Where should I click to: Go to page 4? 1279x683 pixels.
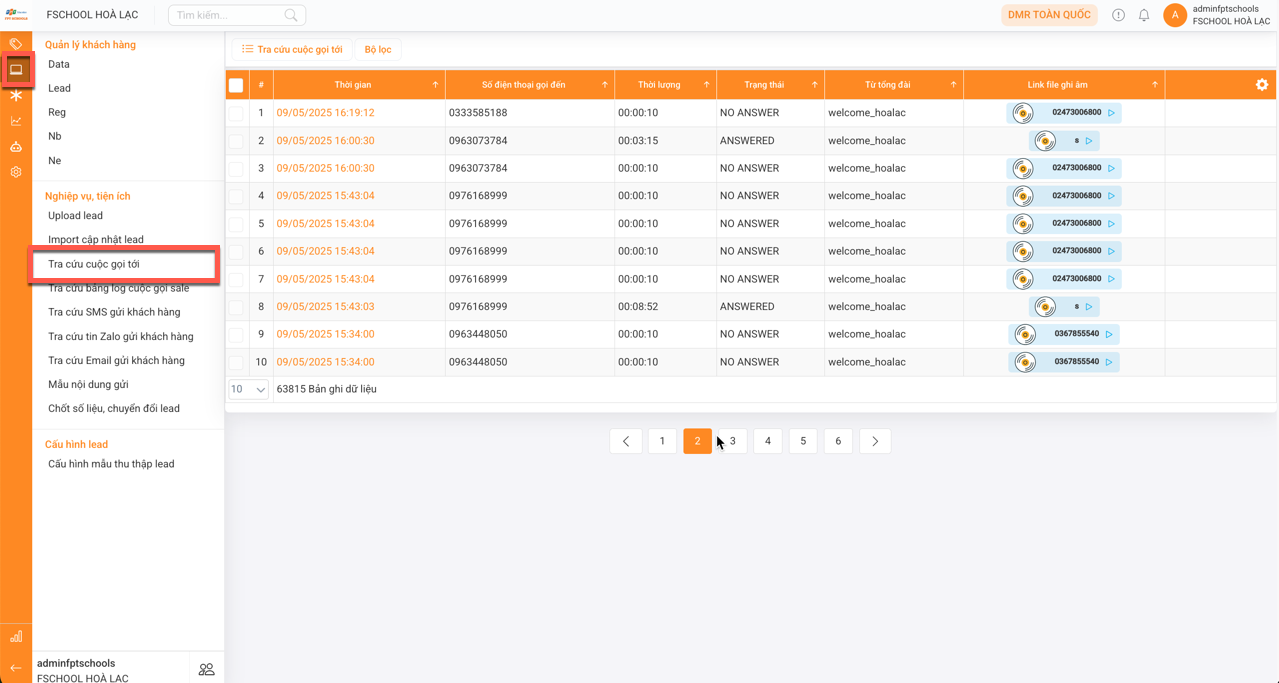point(768,441)
